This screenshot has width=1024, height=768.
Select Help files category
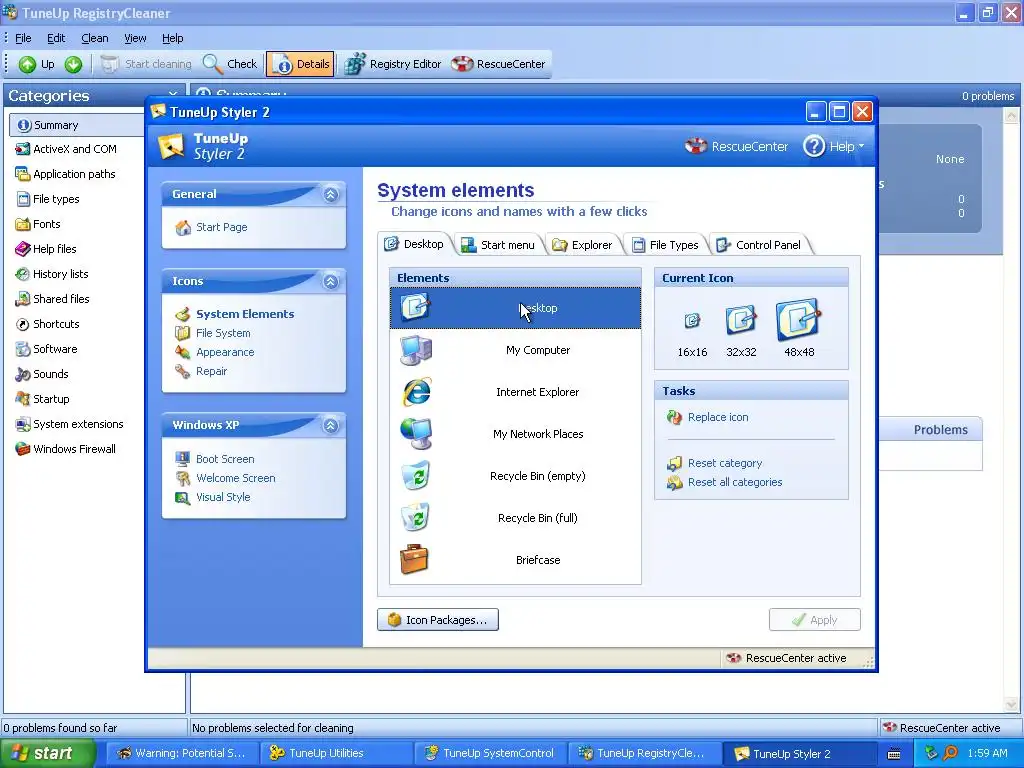46,249
